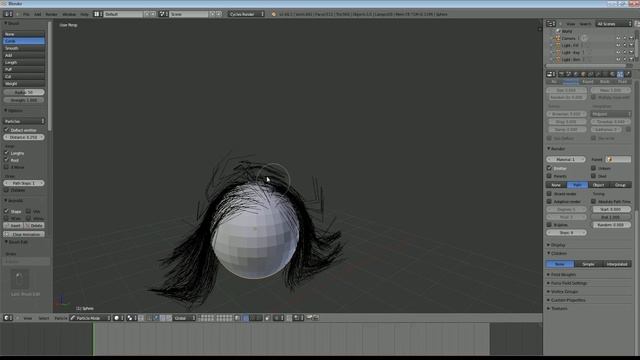Open the Info editor type selector icon

[7, 14]
